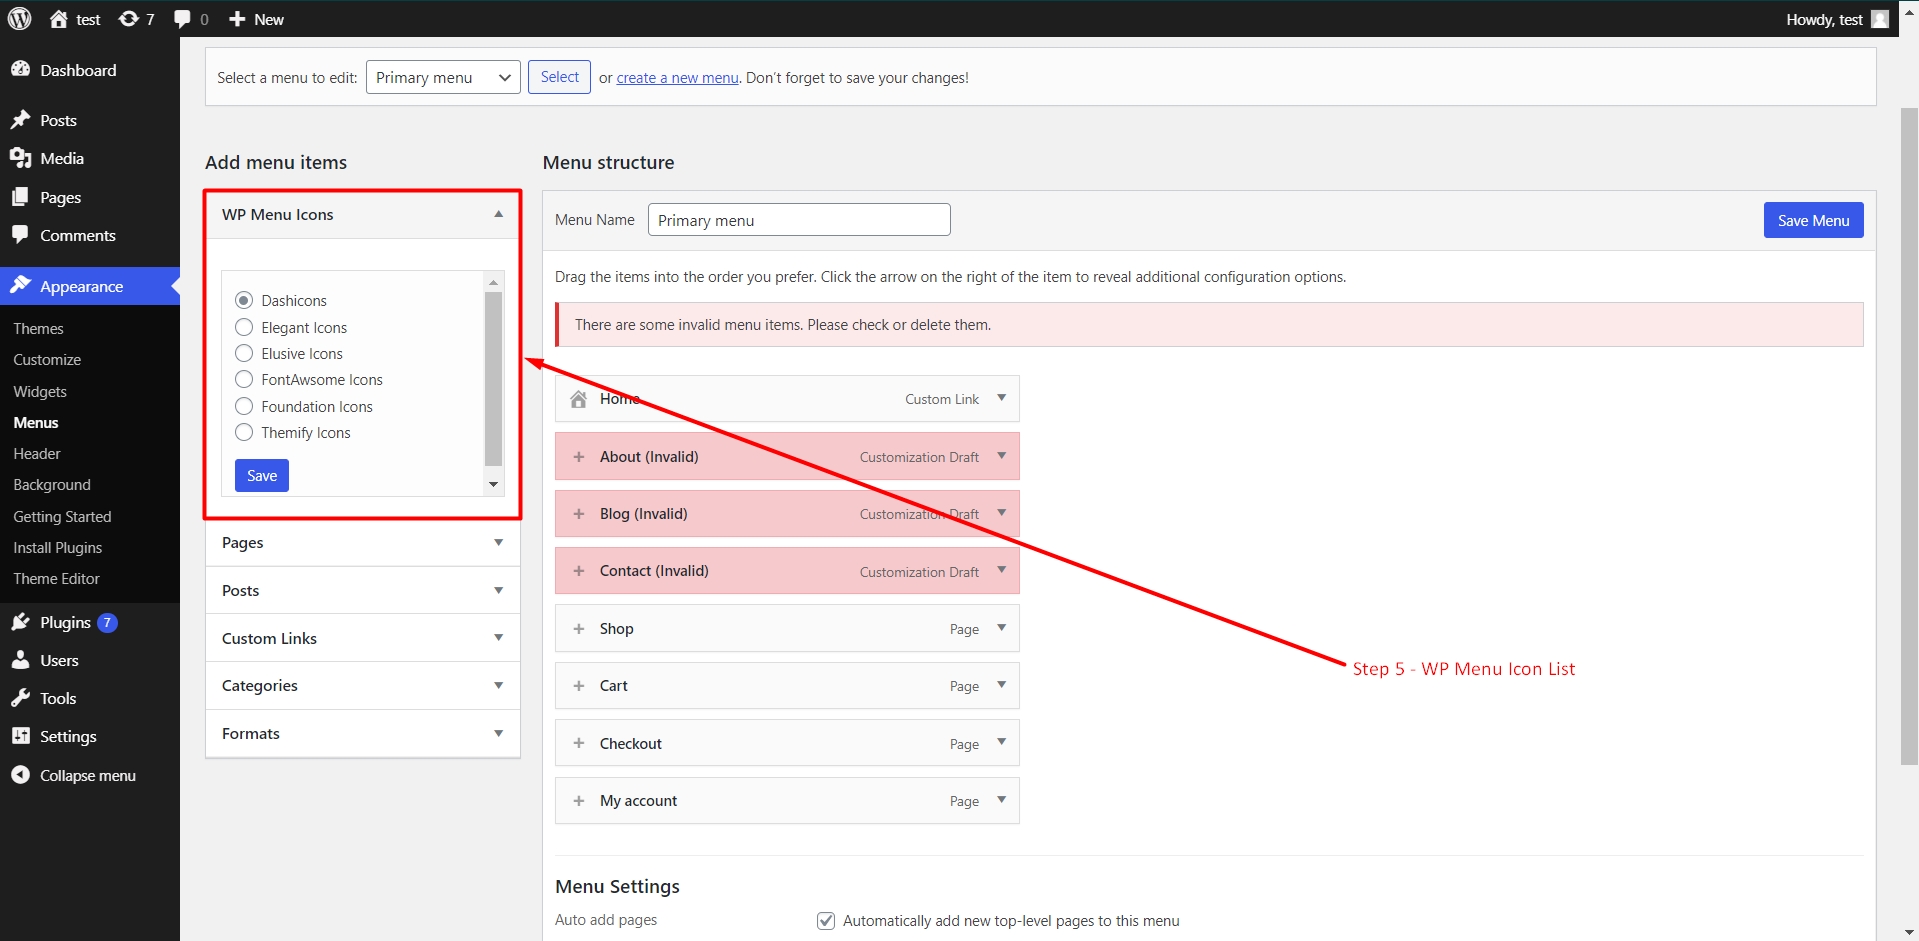1919x941 pixels.
Task: Open the comments bubble in admin bar
Action: 182,19
